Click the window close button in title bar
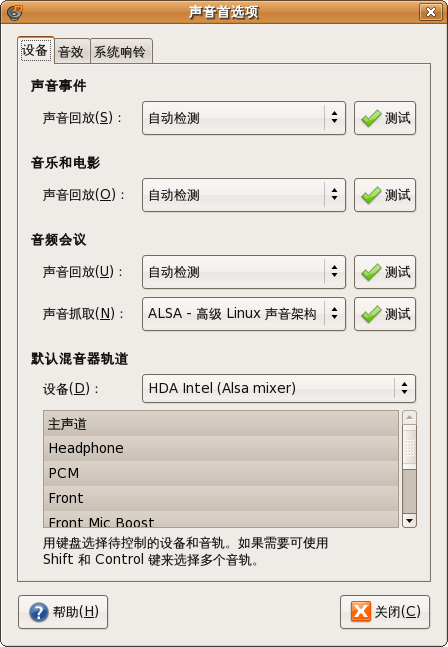 pos(431,12)
